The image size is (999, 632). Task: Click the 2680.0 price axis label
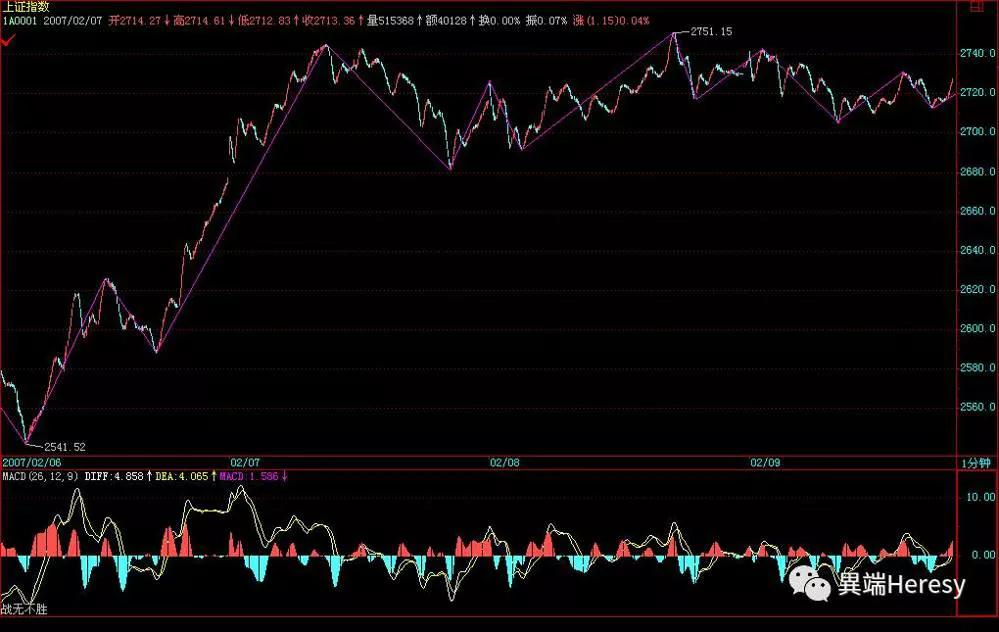(977, 171)
